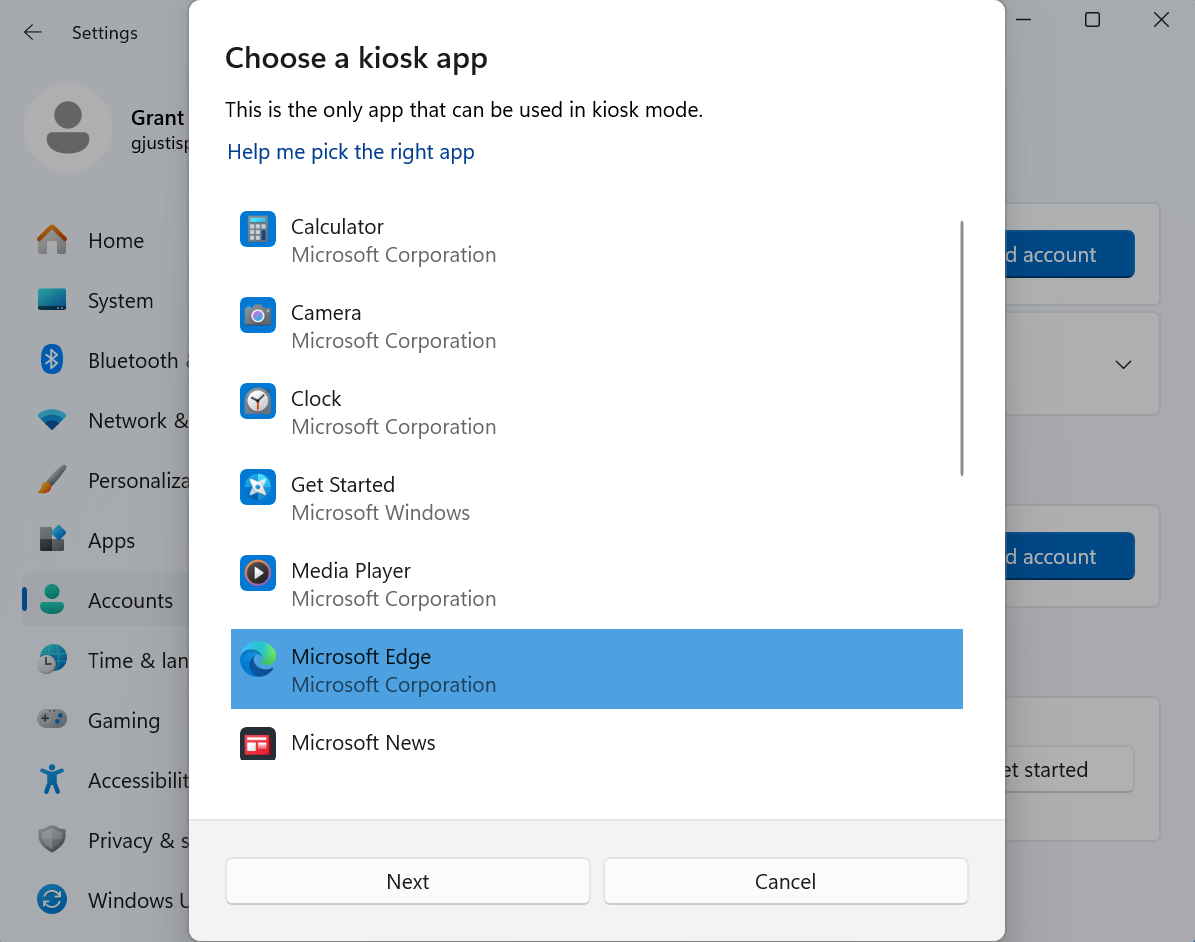Click the Settings back arrow

[32, 32]
